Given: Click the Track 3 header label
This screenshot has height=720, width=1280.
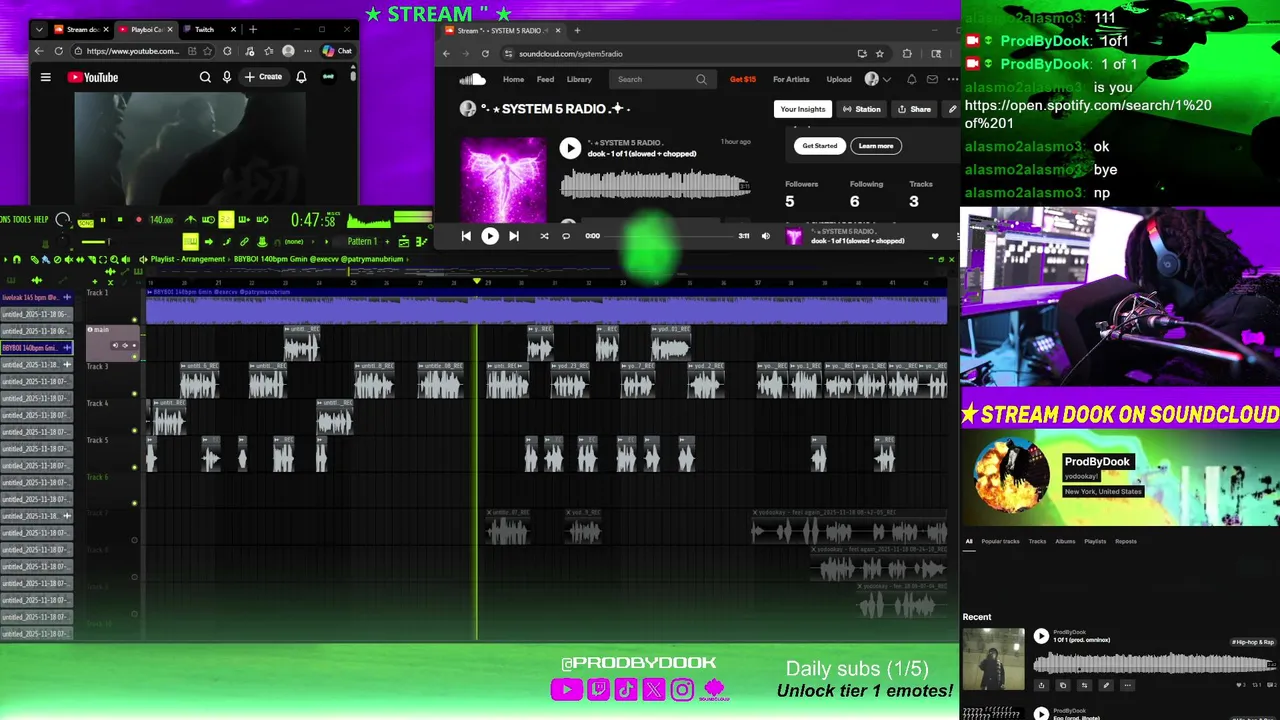Looking at the screenshot, I should point(97,366).
